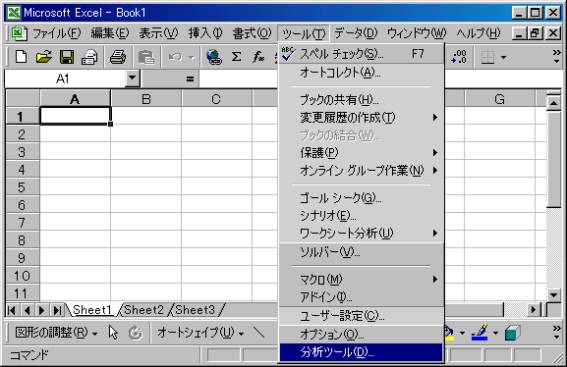Click the Decrease Decimal icon

(459, 57)
